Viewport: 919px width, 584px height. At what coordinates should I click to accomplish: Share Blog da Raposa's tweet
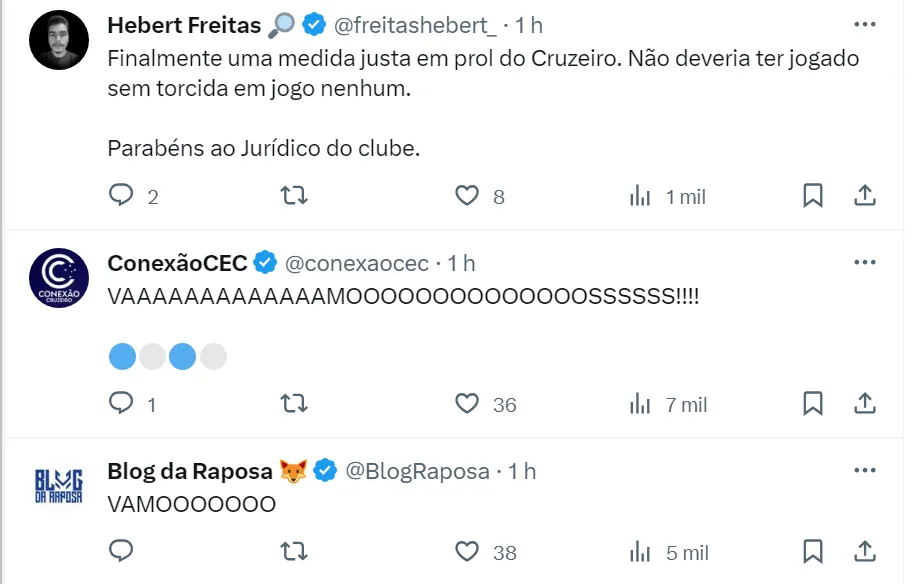point(866,551)
